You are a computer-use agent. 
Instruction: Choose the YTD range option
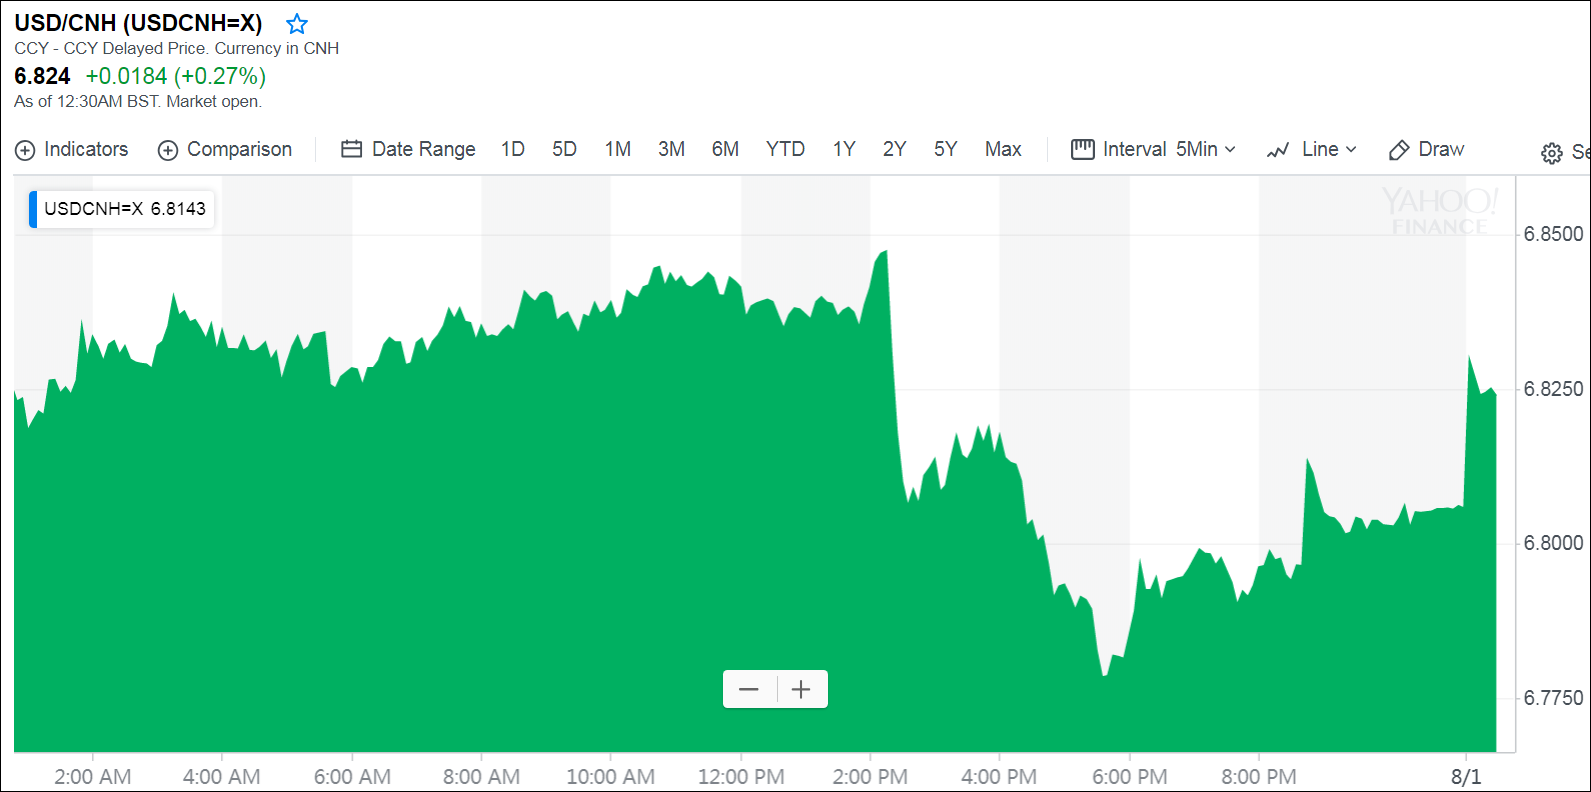(785, 149)
